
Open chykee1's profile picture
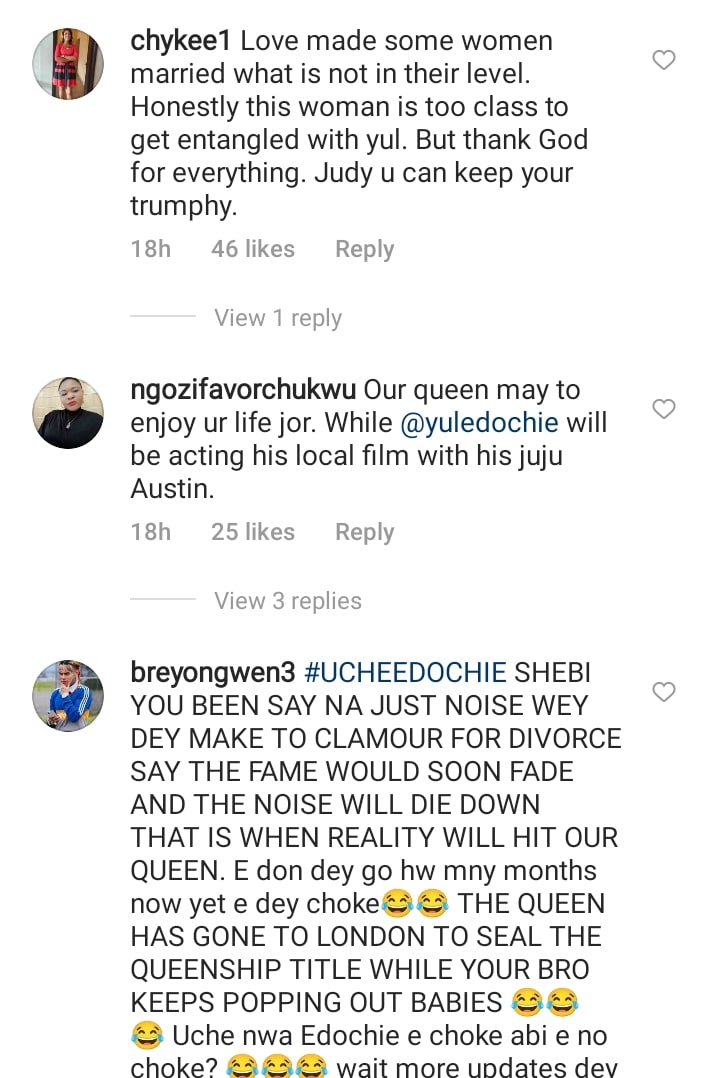[68, 64]
